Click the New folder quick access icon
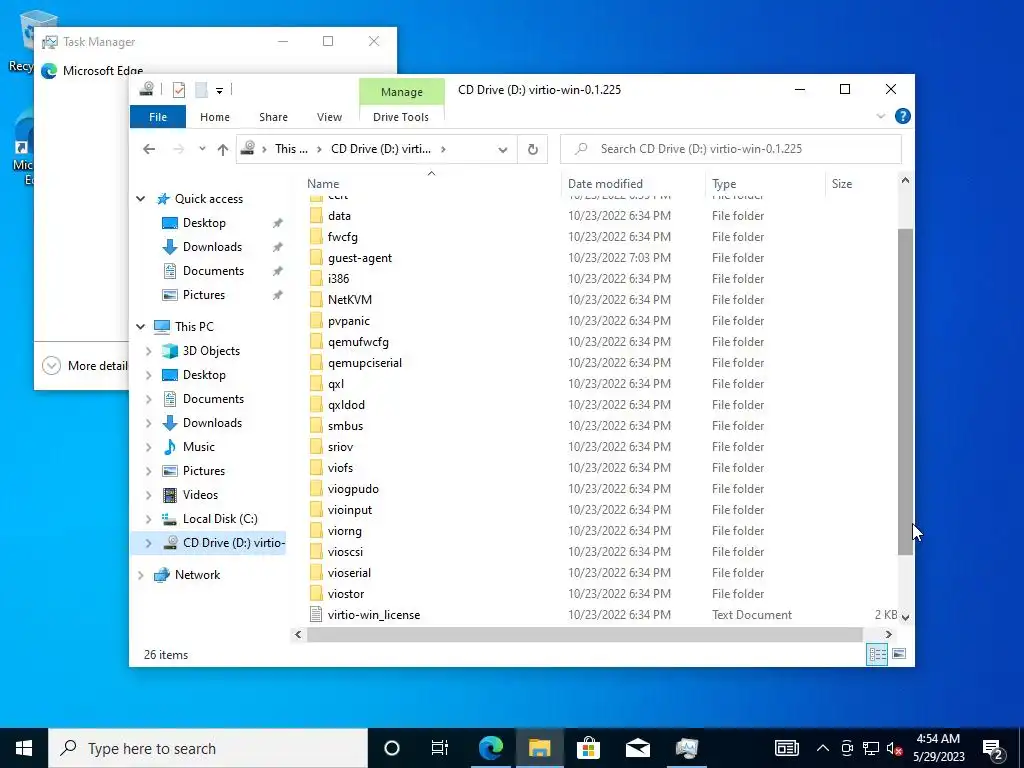1024x768 pixels. [x=201, y=89]
